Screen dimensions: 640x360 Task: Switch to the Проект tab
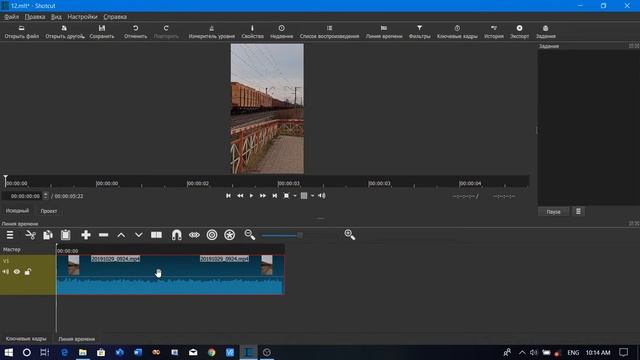pos(49,211)
